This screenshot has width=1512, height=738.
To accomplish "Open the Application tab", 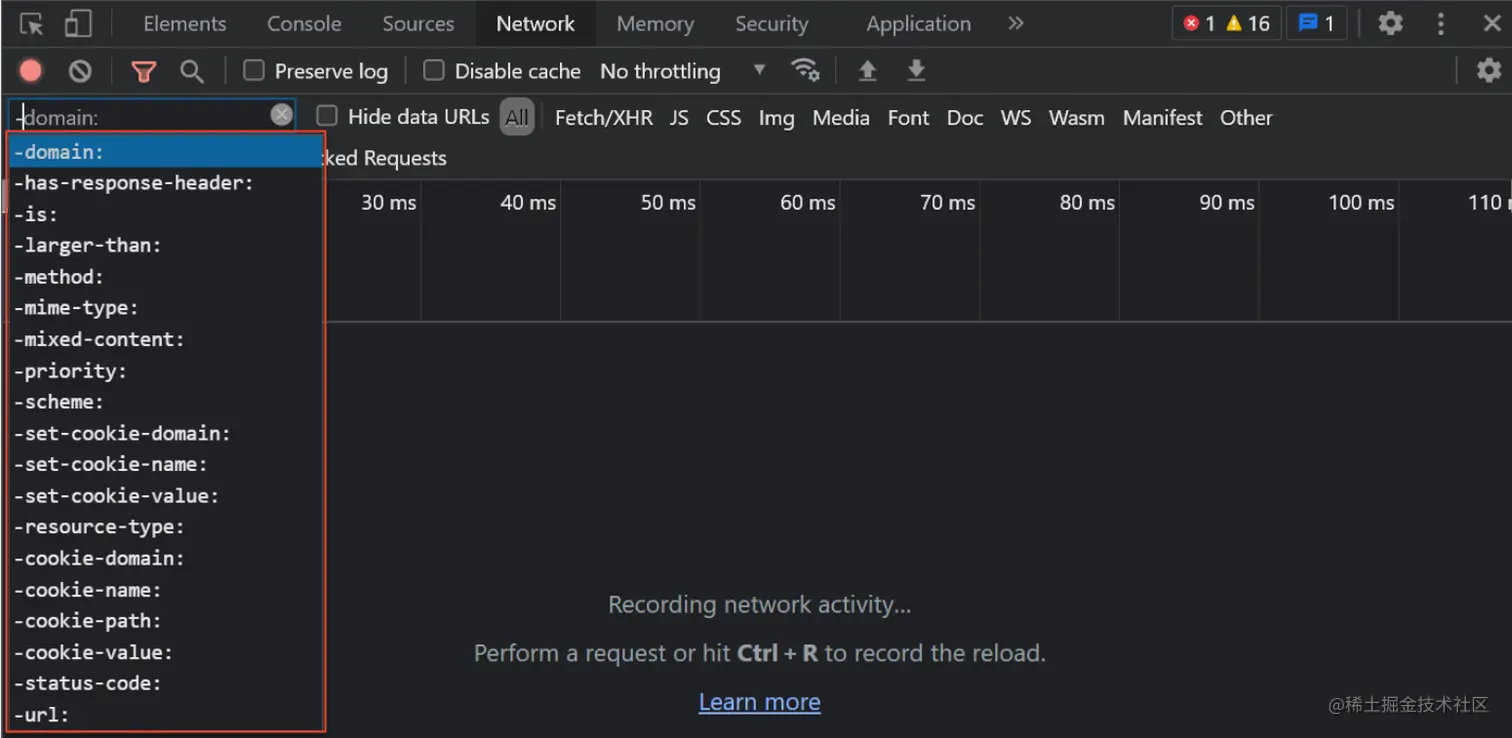I will (918, 24).
